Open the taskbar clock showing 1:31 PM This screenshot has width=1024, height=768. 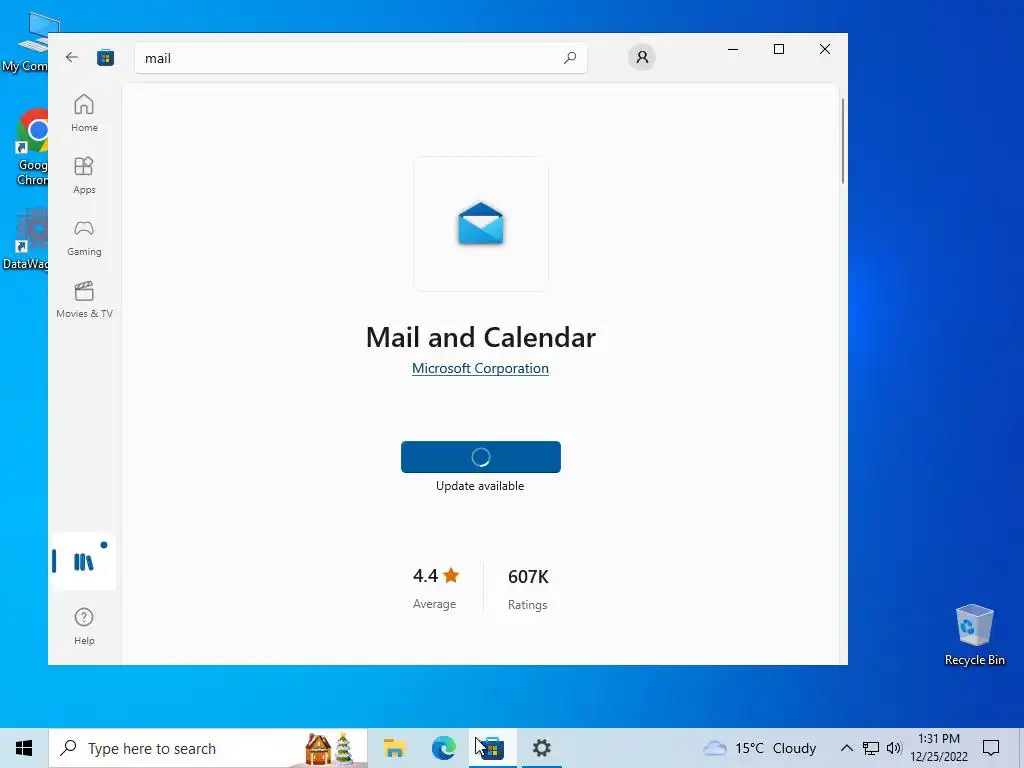(x=939, y=748)
